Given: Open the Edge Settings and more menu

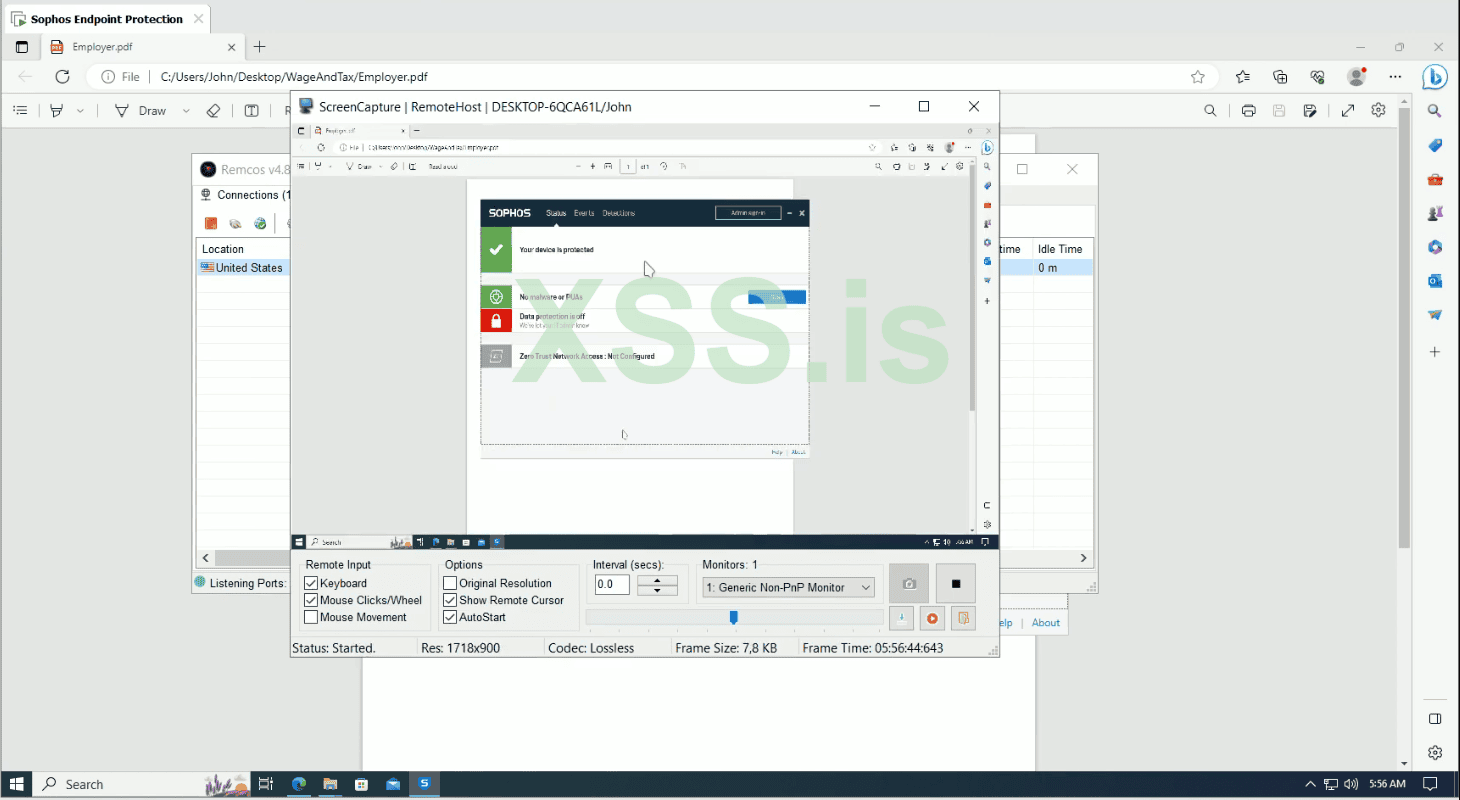Looking at the screenshot, I should [x=1395, y=77].
